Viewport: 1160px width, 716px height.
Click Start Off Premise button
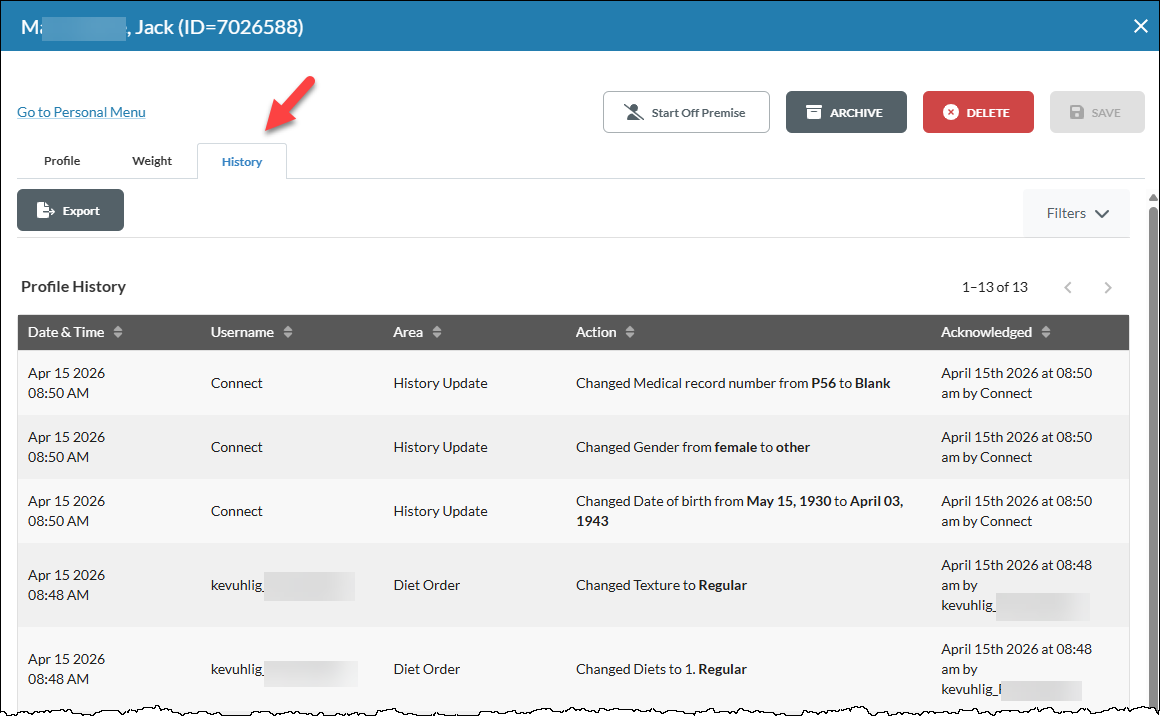(x=686, y=112)
